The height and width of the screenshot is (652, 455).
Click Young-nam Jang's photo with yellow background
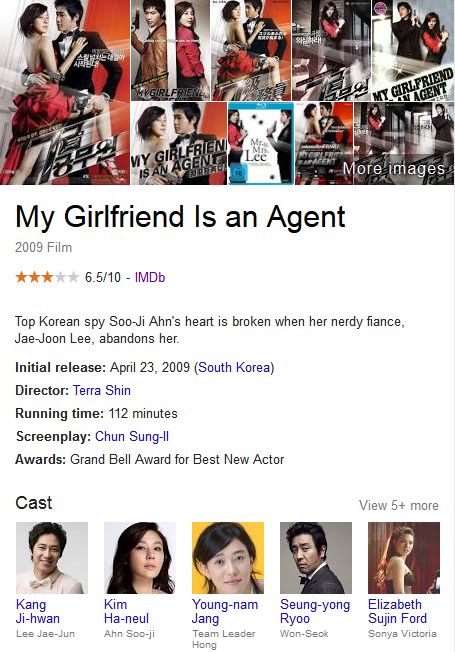(228, 558)
